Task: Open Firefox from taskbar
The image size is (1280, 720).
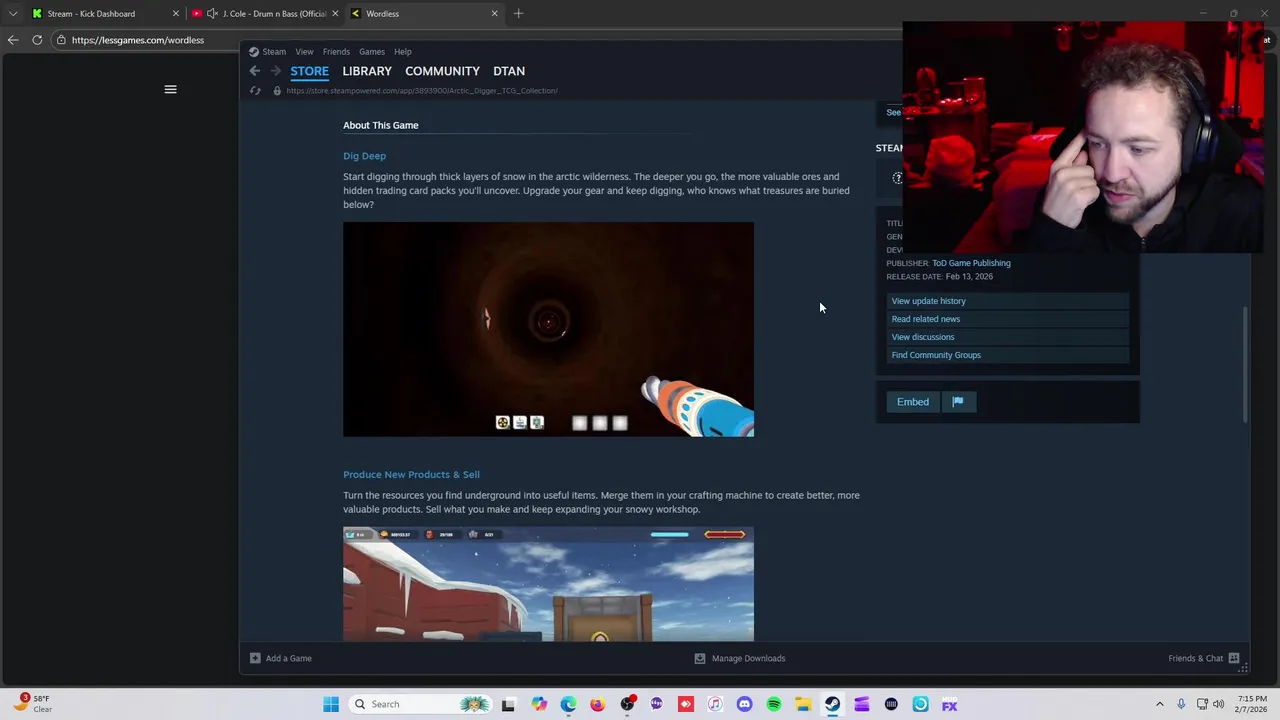Action: (x=597, y=704)
